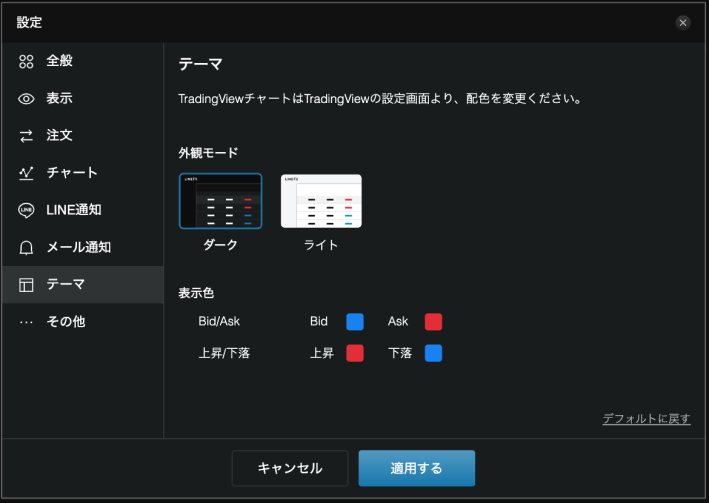The height and width of the screenshot is (503, 709).
Task: Change the 下落 blue color swatch
Action: point(433,353)
